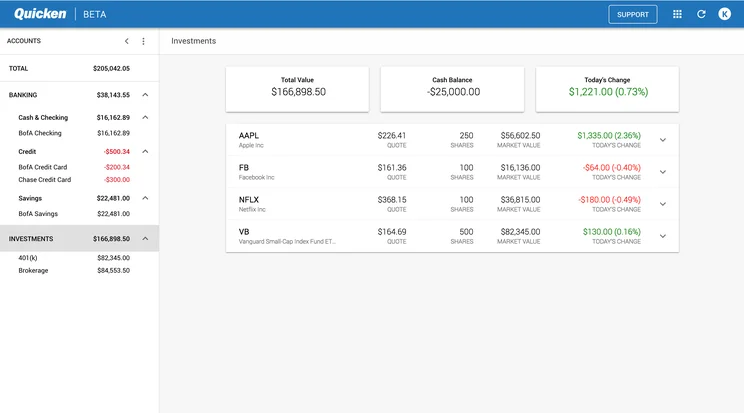Click the ACCOUNTS sidebar heading
Viewport: 744px width, 413px height.
(24, 41)
